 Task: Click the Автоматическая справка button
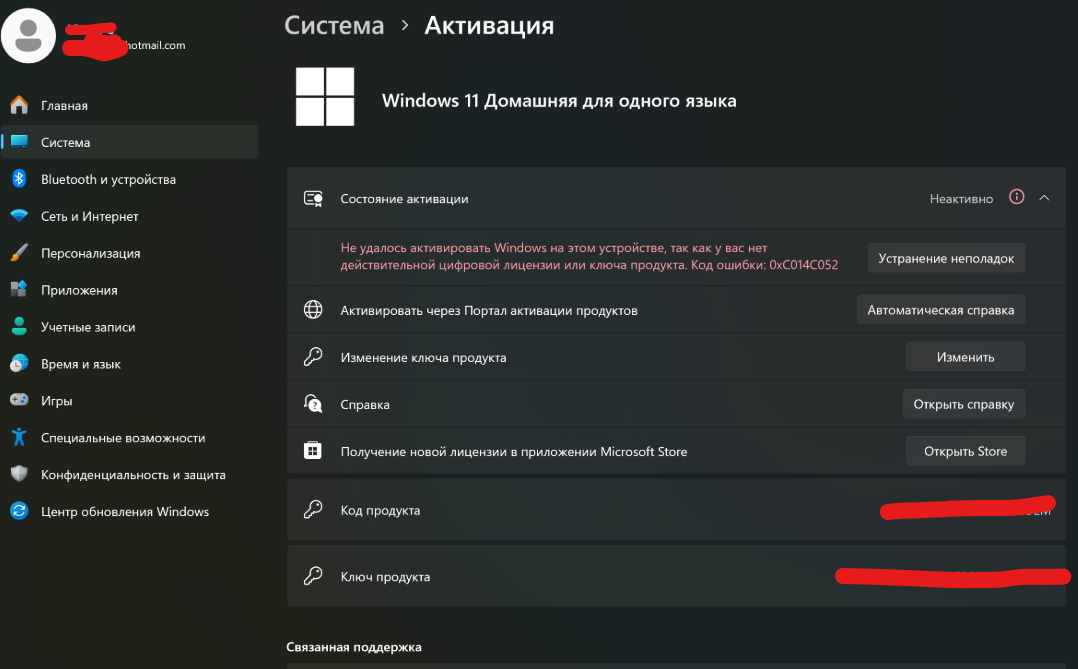coord(940,309)
